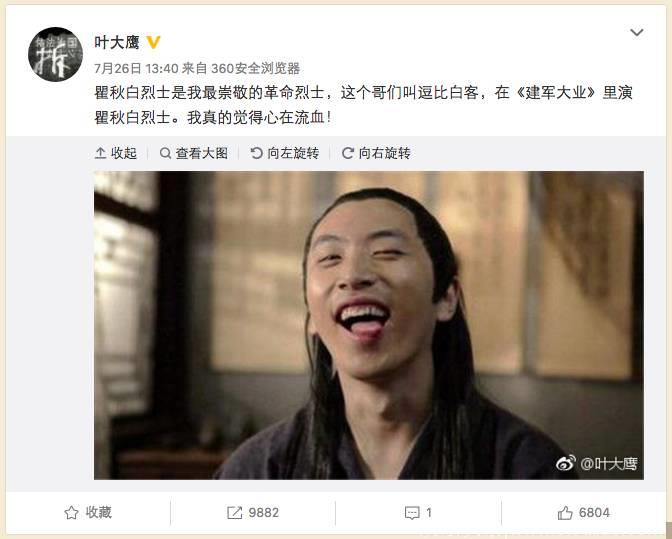
Task: Like the post with thumbs-up 6804
Action: 584,512
